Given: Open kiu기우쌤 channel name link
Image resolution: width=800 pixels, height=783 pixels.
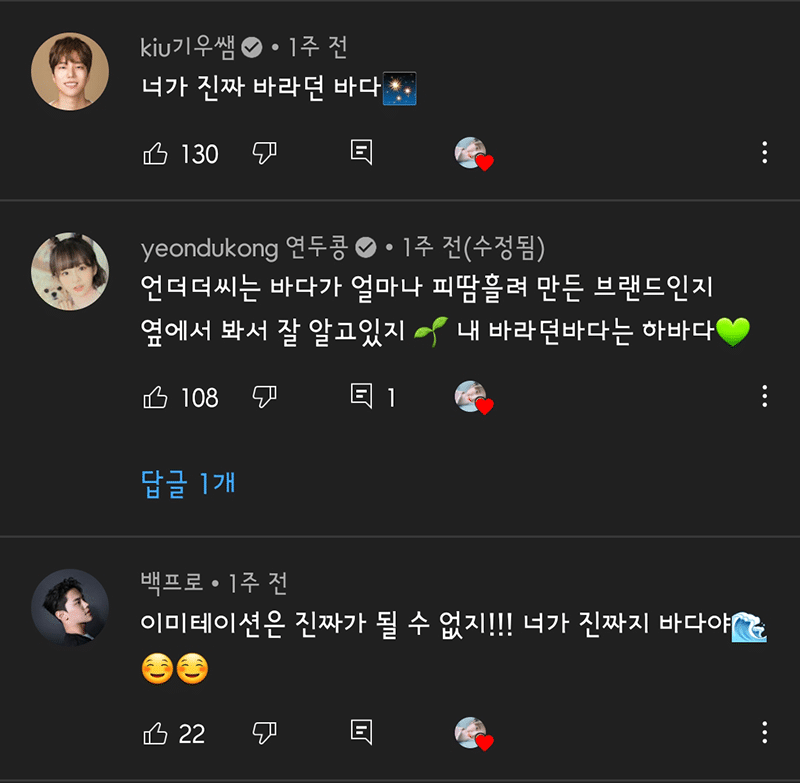Looking at the screenshot, I should click(191, 46).
